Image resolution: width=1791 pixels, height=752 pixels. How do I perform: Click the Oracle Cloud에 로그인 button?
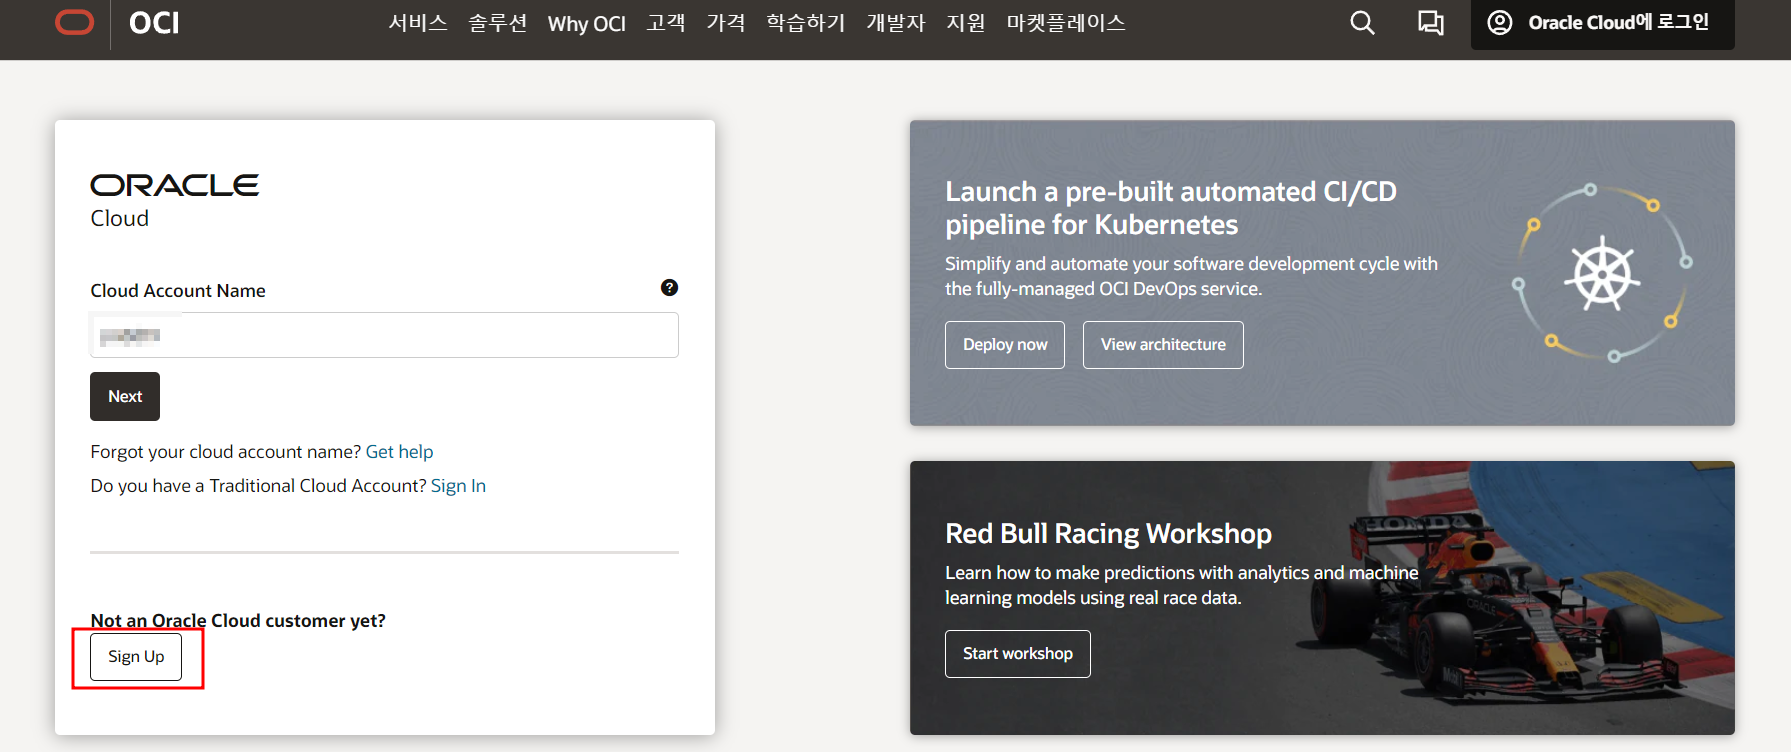tap(1602, 23)
